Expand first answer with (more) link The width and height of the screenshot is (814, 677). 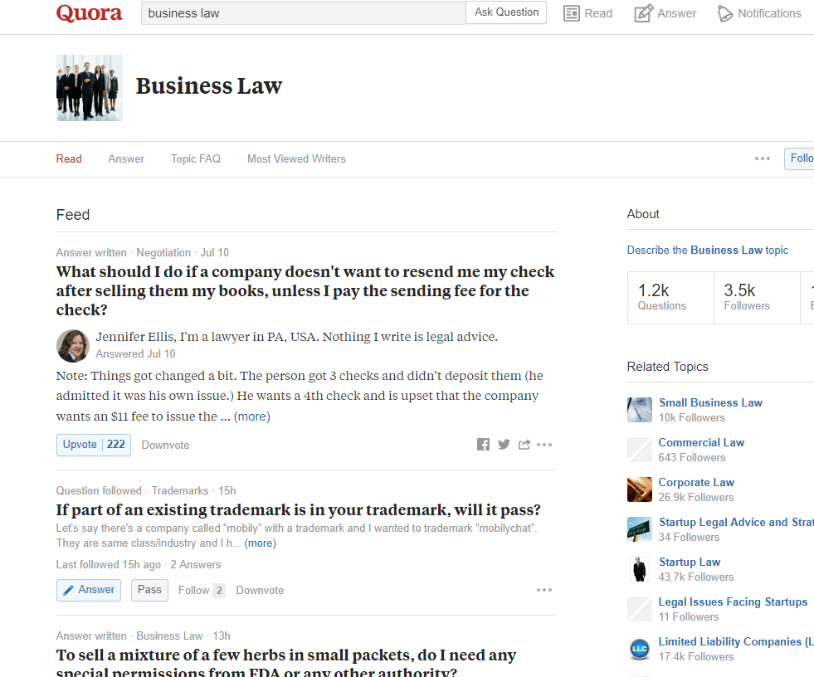pos(252,416)
